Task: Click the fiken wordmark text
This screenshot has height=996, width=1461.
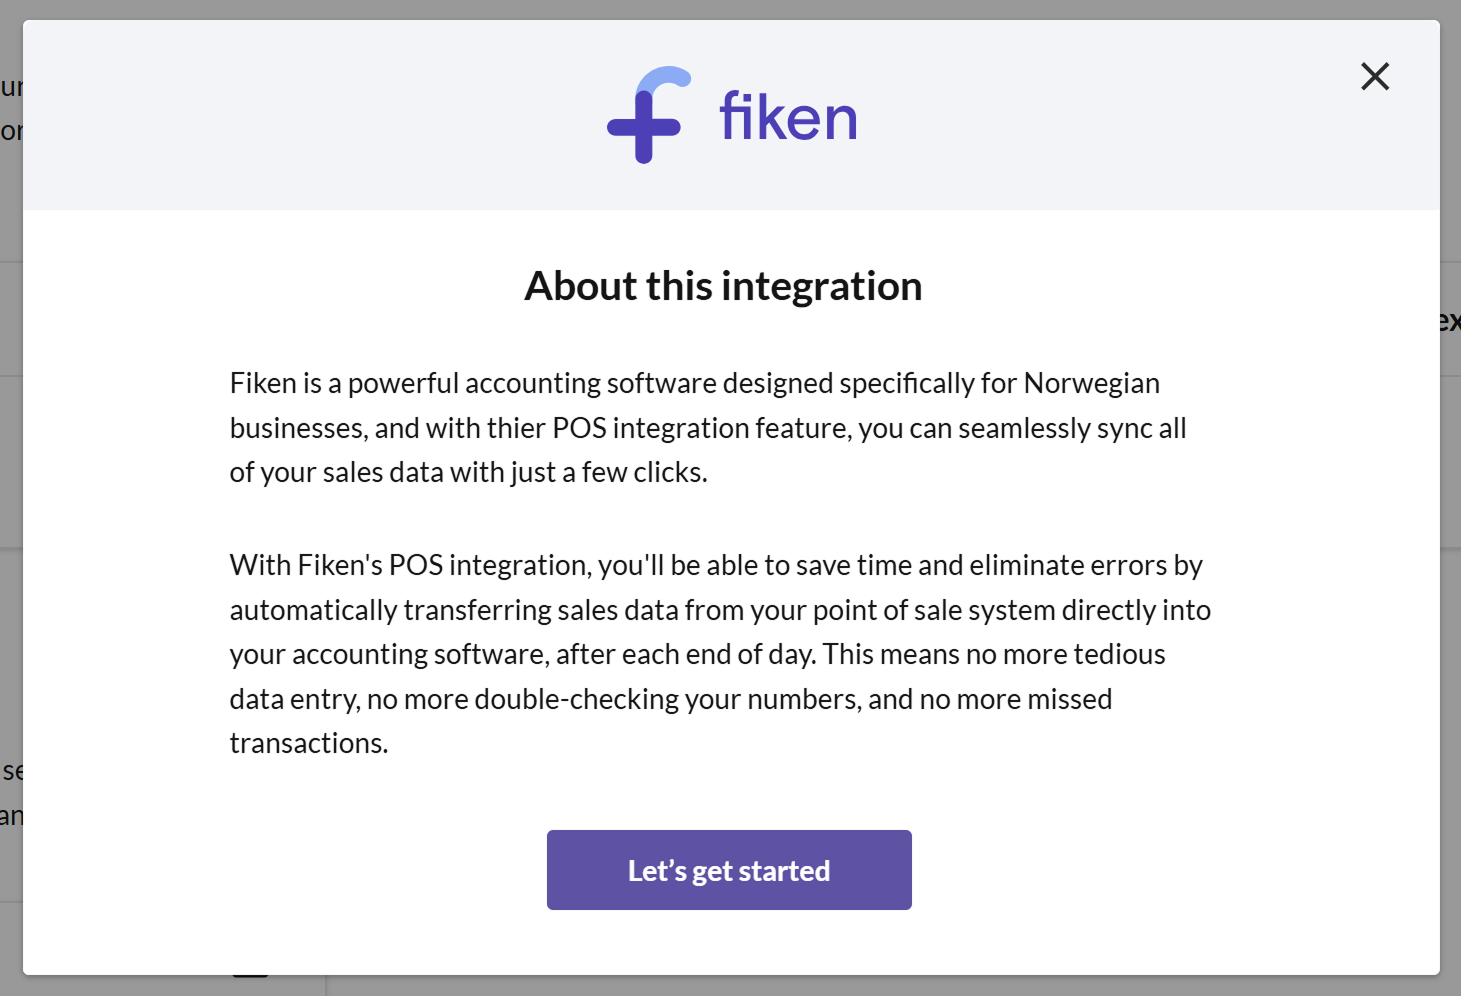Action: tap(788, 118)
